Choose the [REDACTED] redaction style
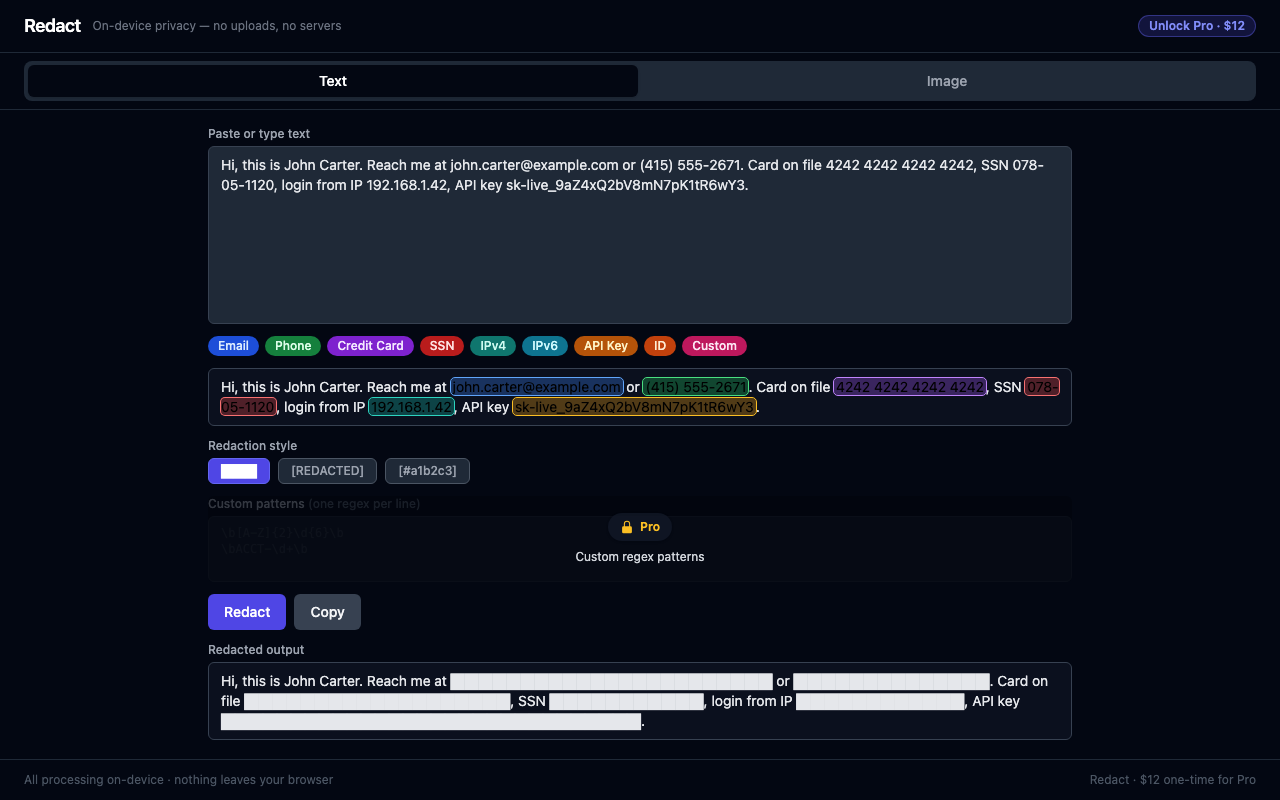This screenshot has height=800, width=1280. coord(327,471)
